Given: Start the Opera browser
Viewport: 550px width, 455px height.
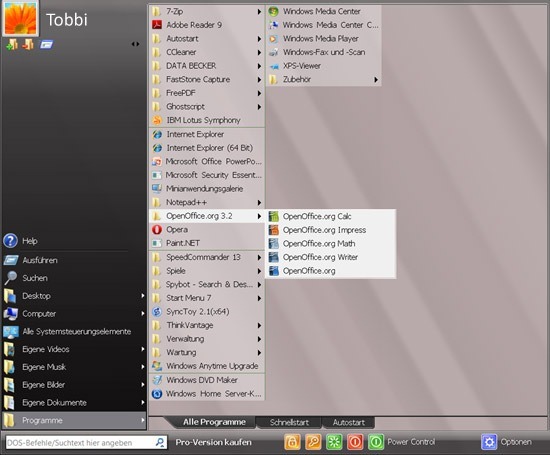Looking at the screenshot, I should 207,229.
